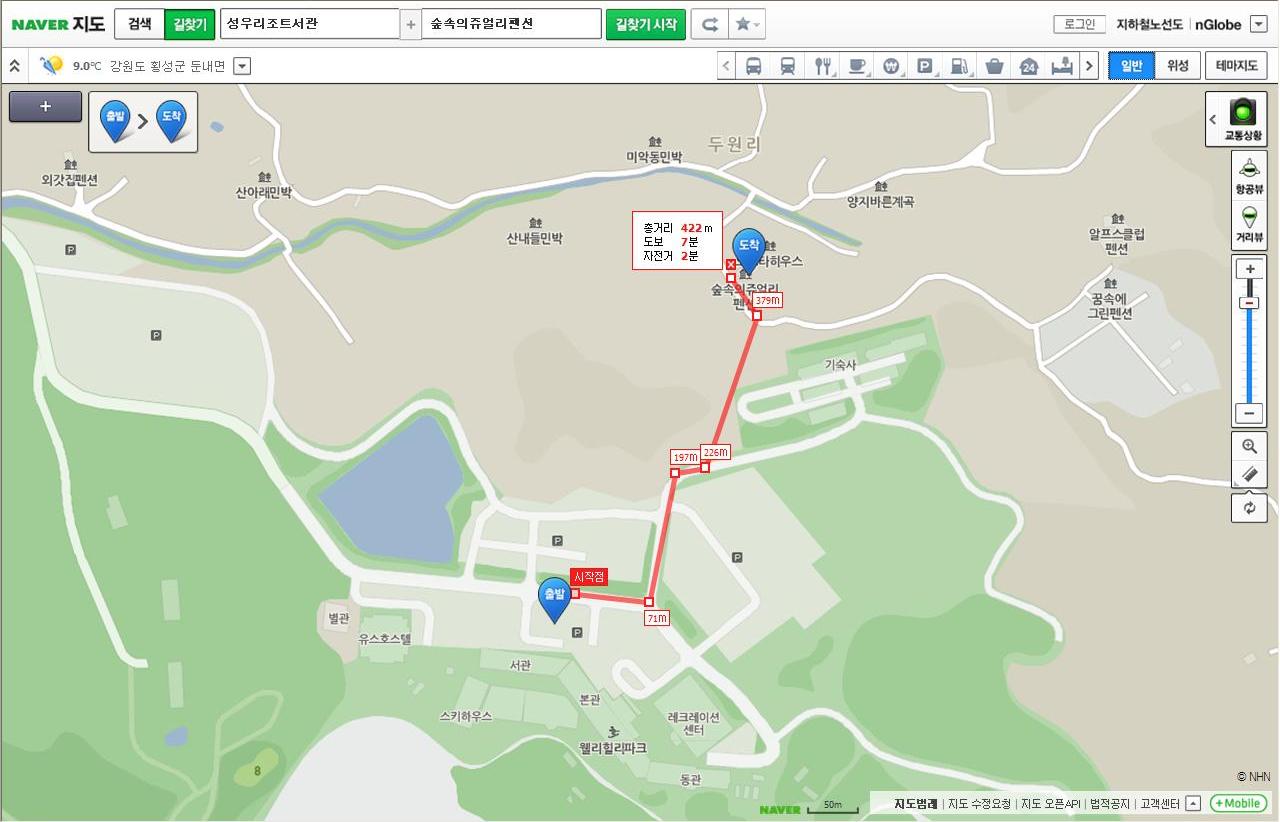Toggle 거리뷰 street view layer
This screenshot has width=1280, height=822.
[x=1249, y=224]
